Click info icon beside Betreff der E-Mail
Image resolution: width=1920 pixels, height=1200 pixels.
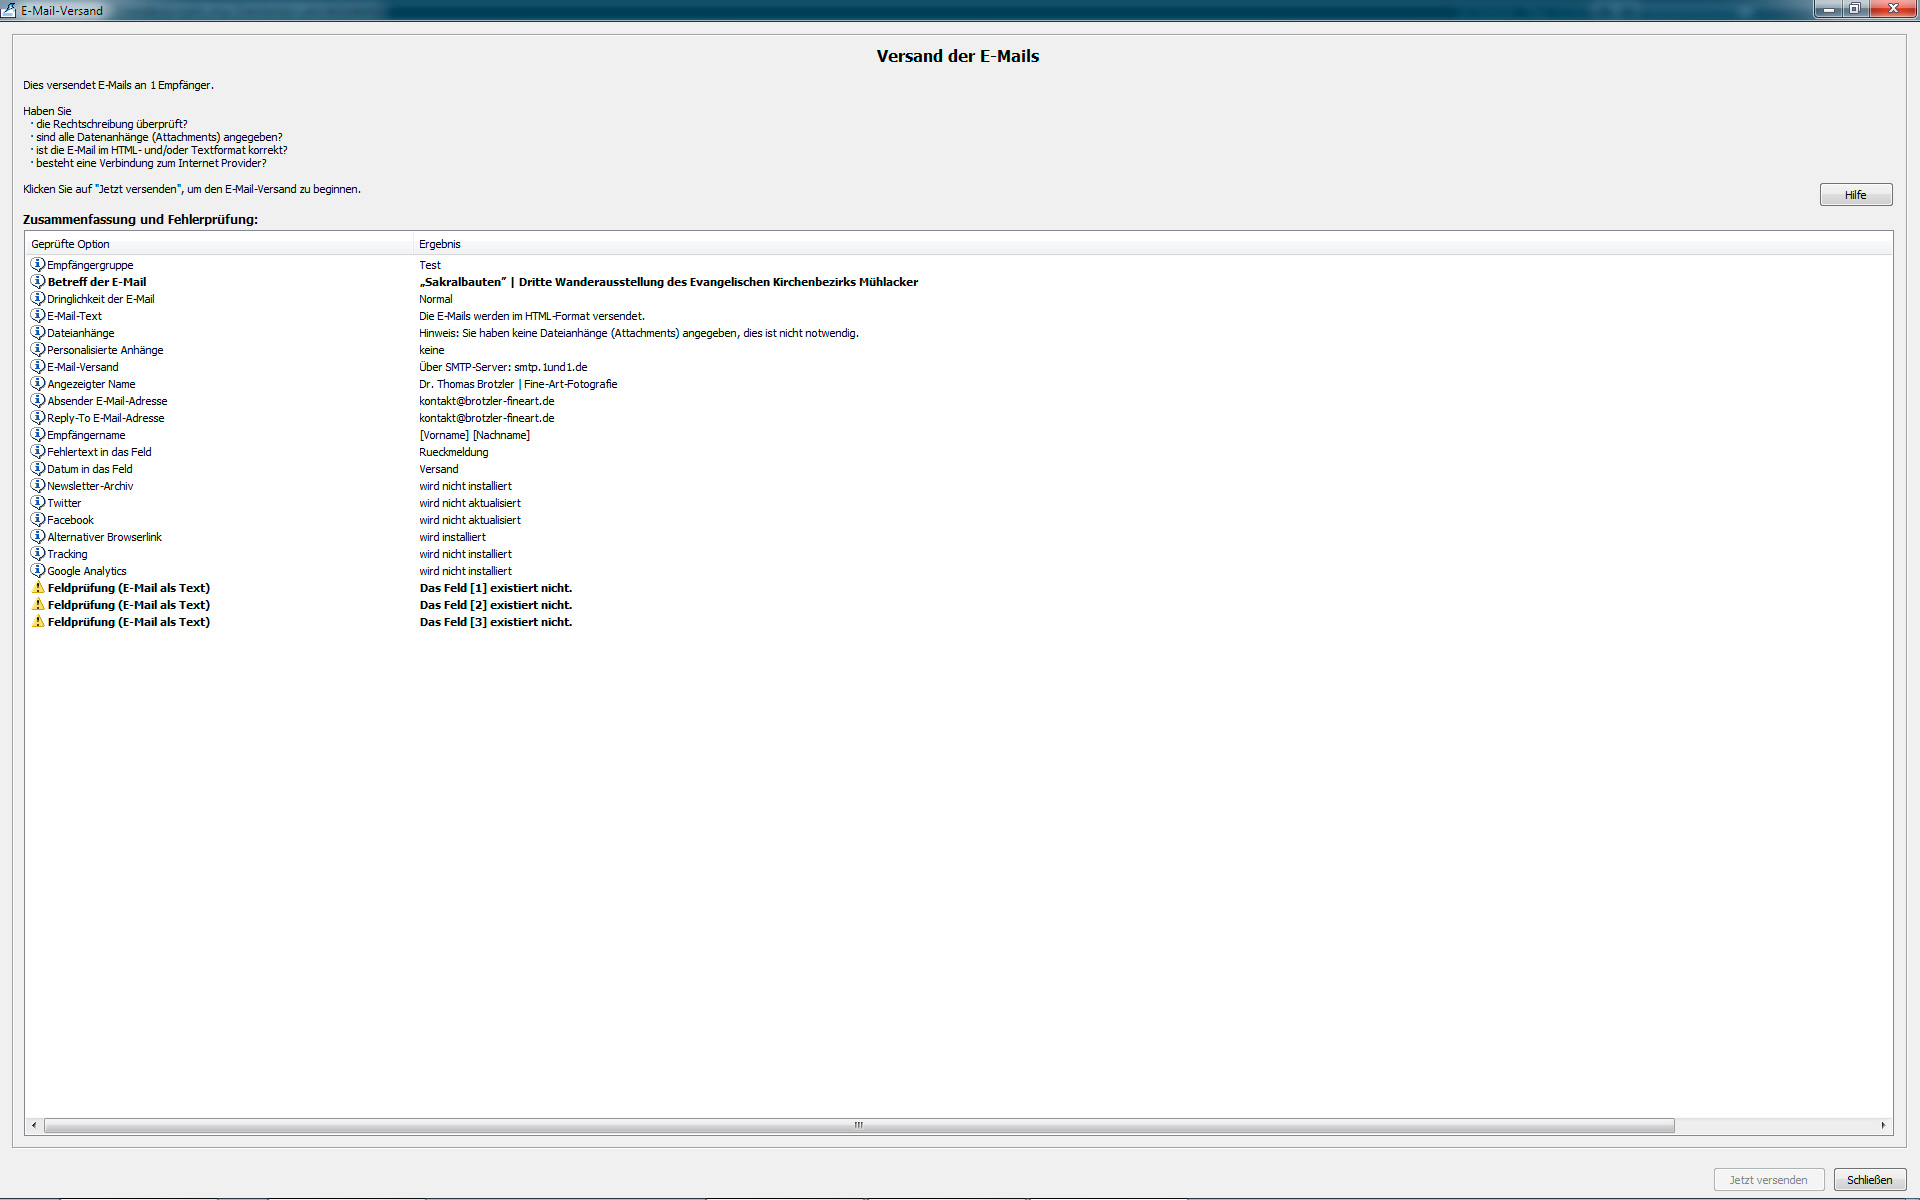pyautogui.click(x=38, y=282)
